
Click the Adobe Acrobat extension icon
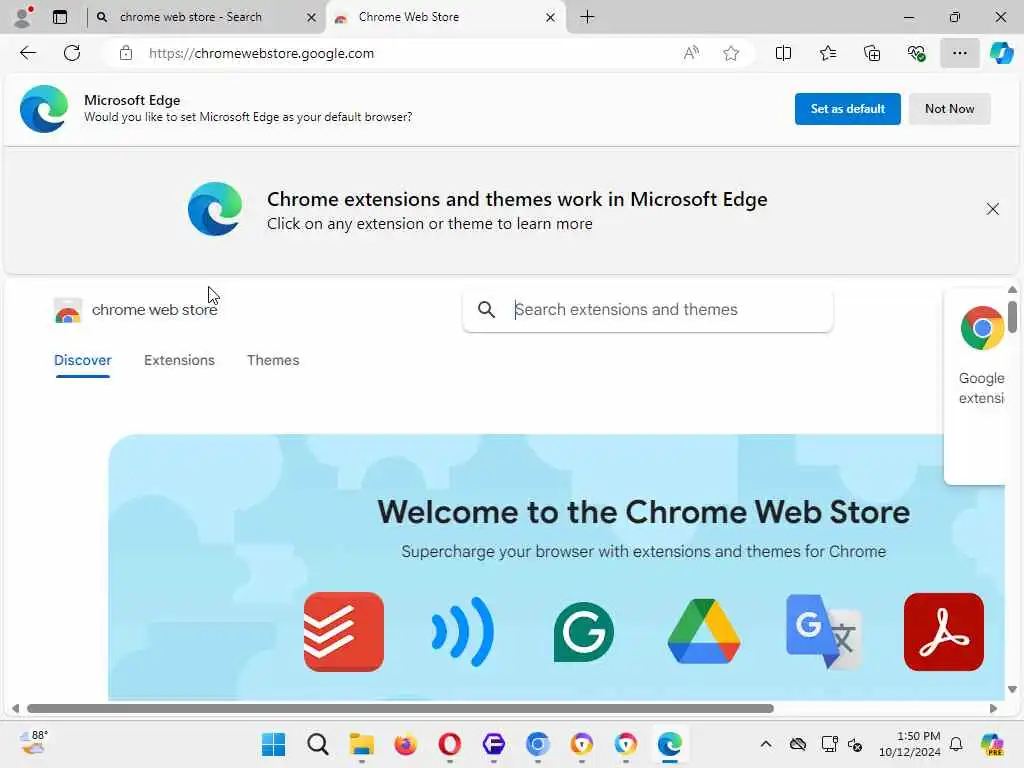(944, 632)
